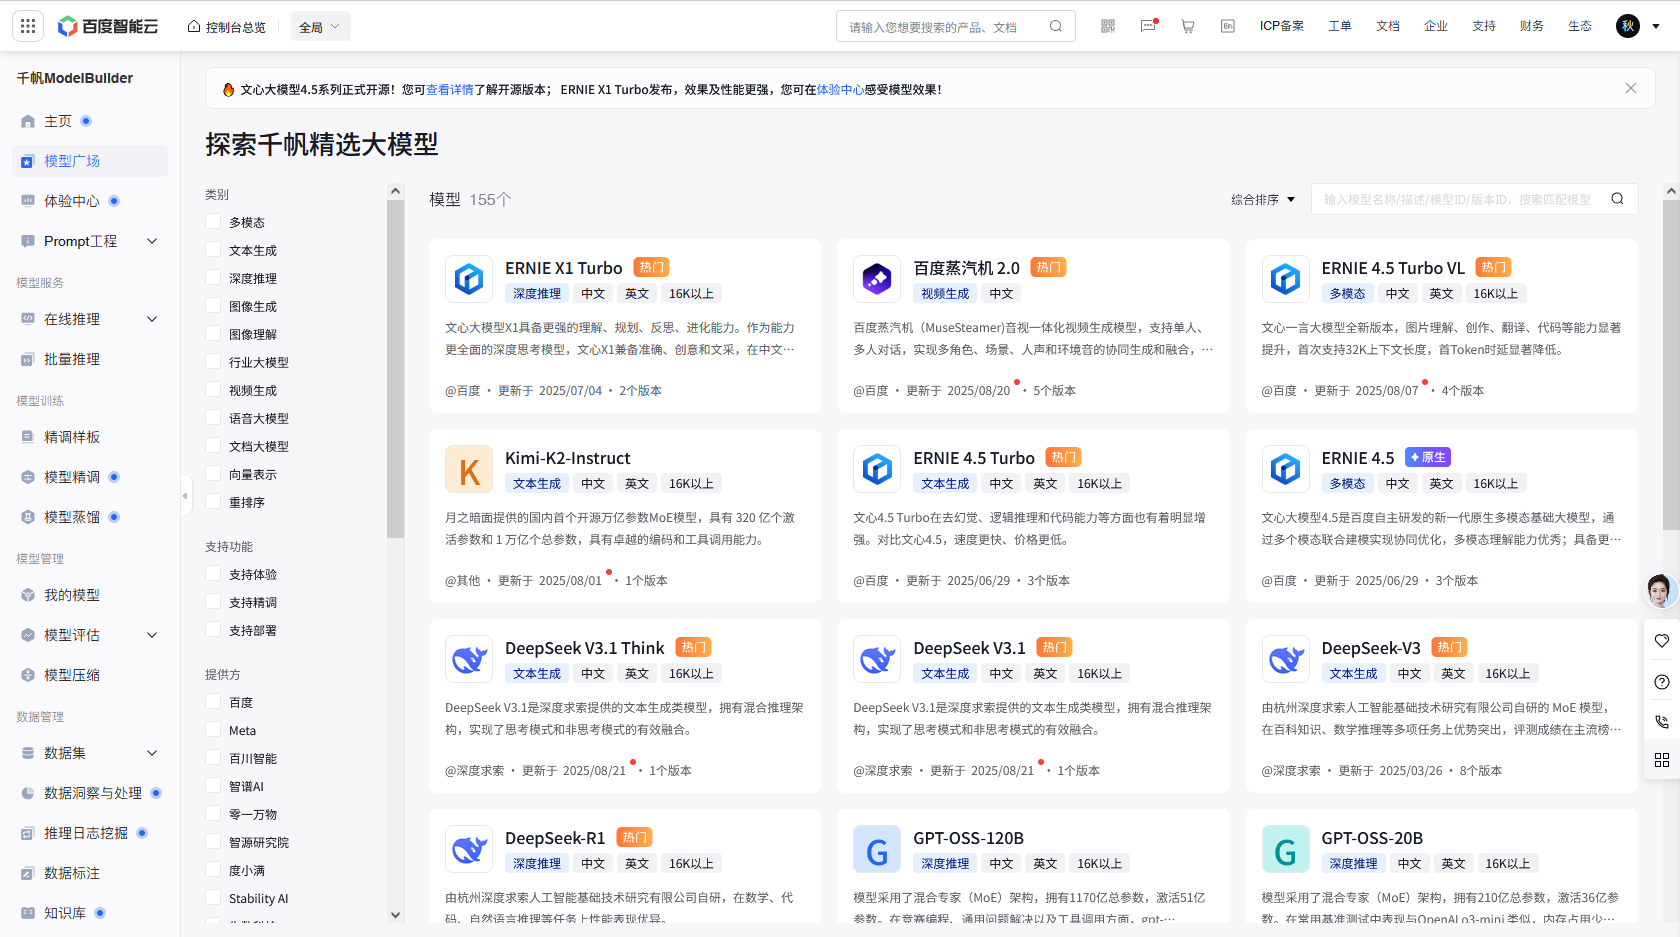1680x937 pixels.
Task: Expand 在线推理 sidebar section
Action: [152, 319]
